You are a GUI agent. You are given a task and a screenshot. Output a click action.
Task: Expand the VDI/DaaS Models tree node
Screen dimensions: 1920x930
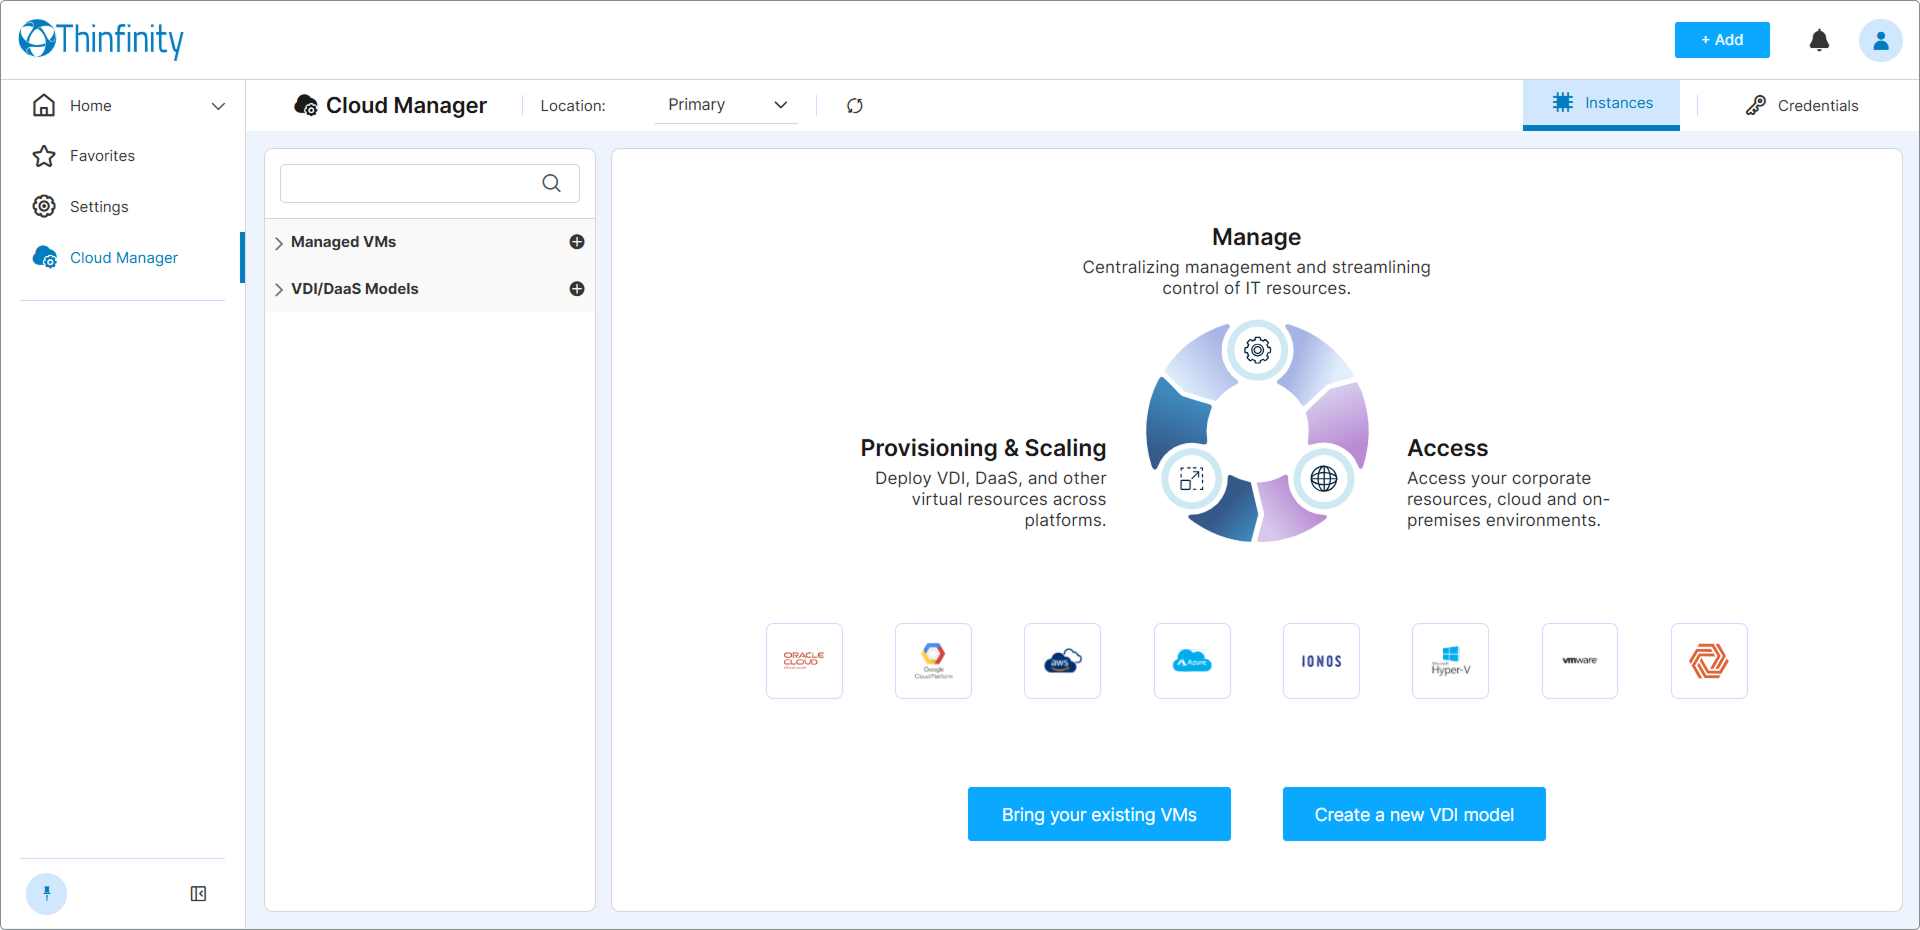point(279,290)
